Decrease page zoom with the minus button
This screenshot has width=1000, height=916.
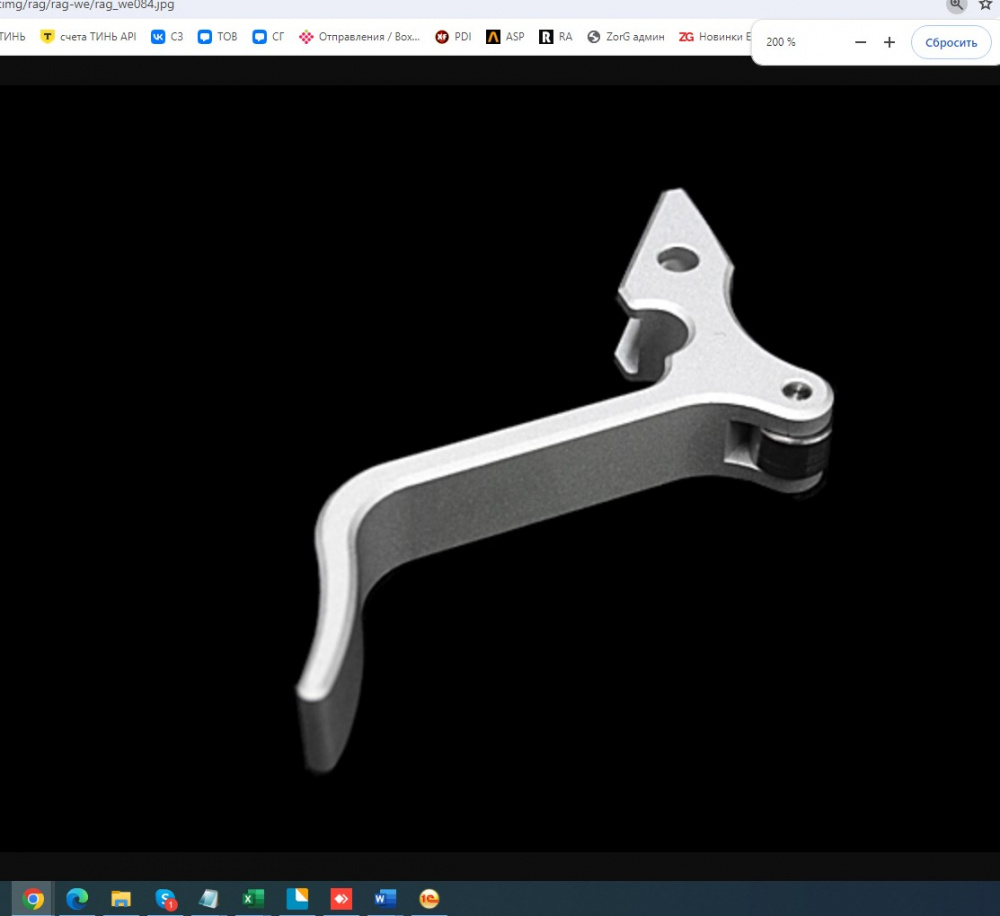860,42
